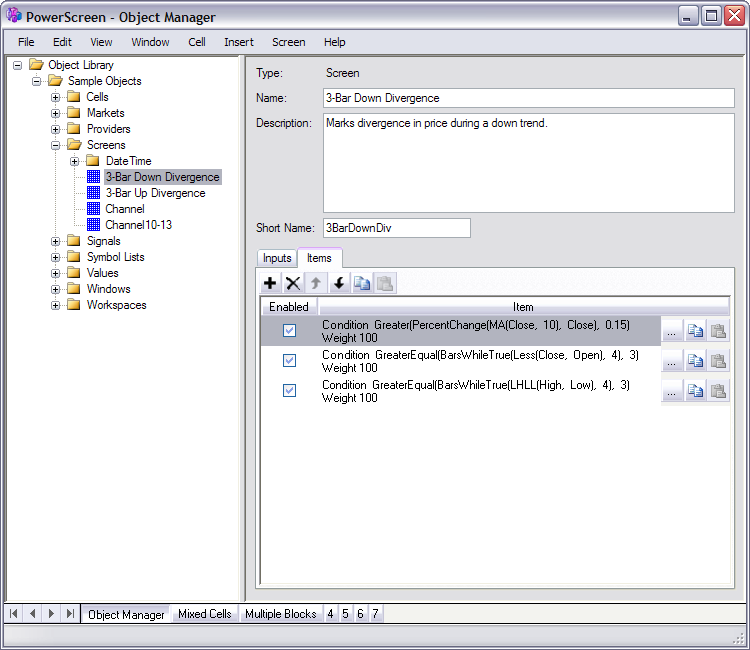Expand the Signals folder
750x650 pixels.
pos(56,241)
